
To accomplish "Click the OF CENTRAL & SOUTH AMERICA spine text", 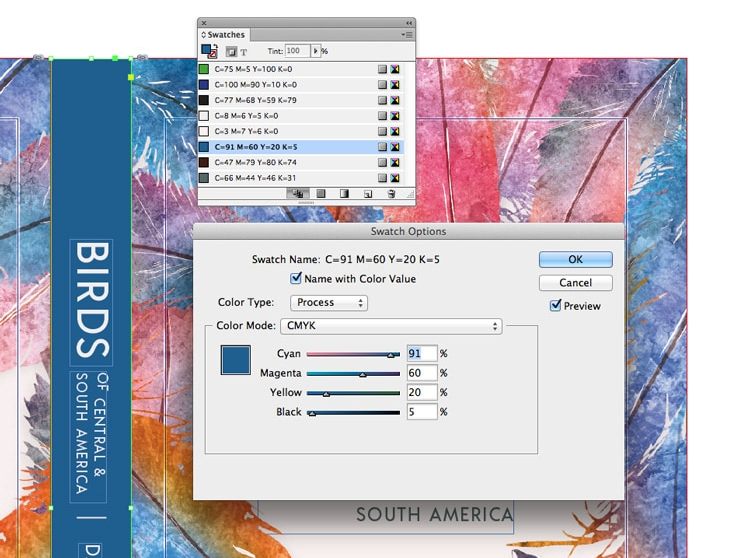I will tap(91, 433).
